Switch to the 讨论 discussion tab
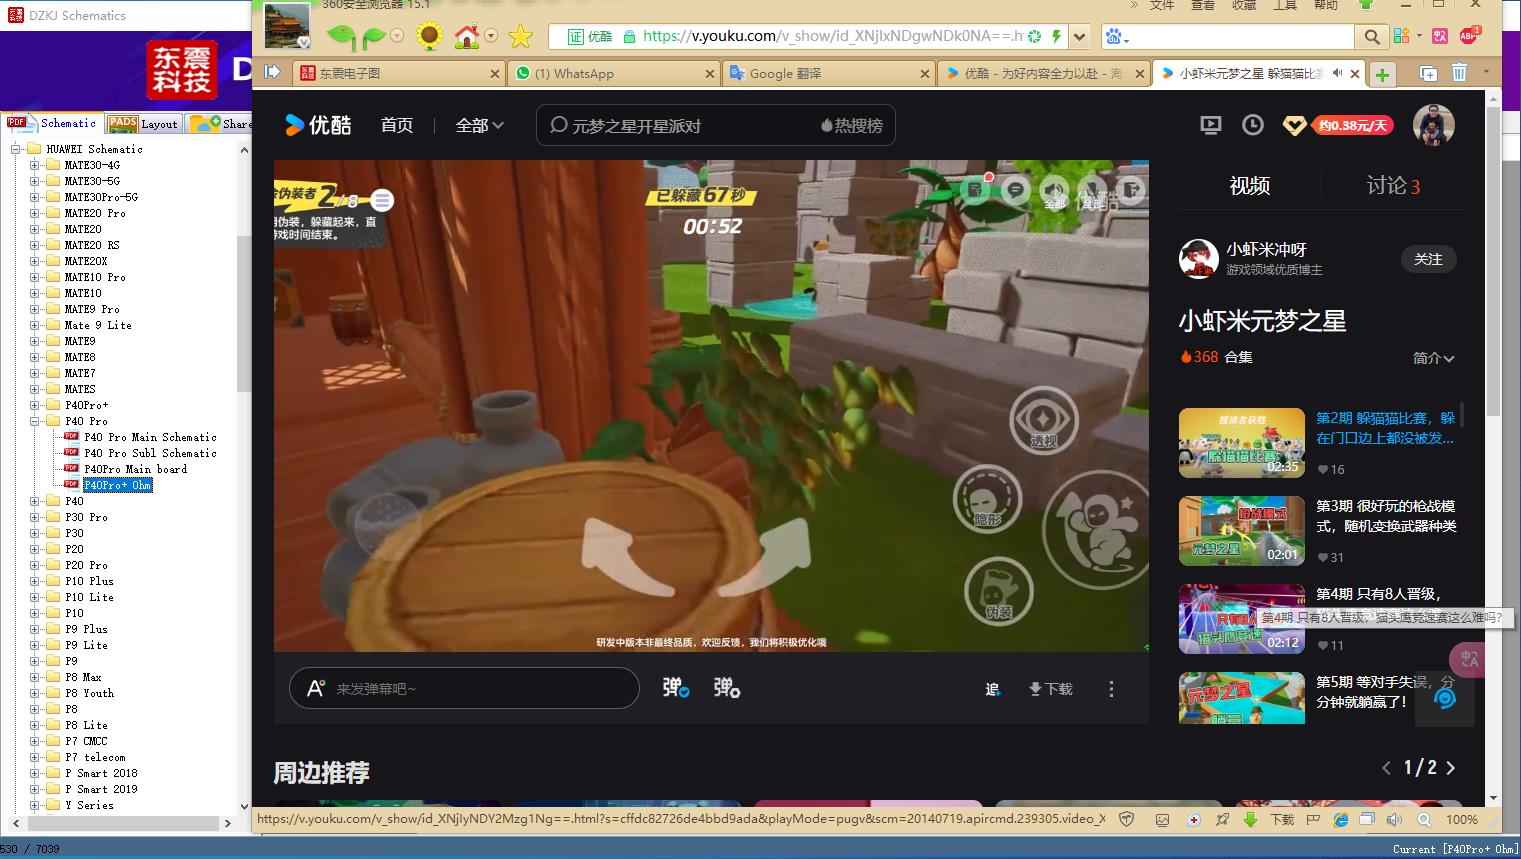 pyautogui.click(x=1393, y=185)
